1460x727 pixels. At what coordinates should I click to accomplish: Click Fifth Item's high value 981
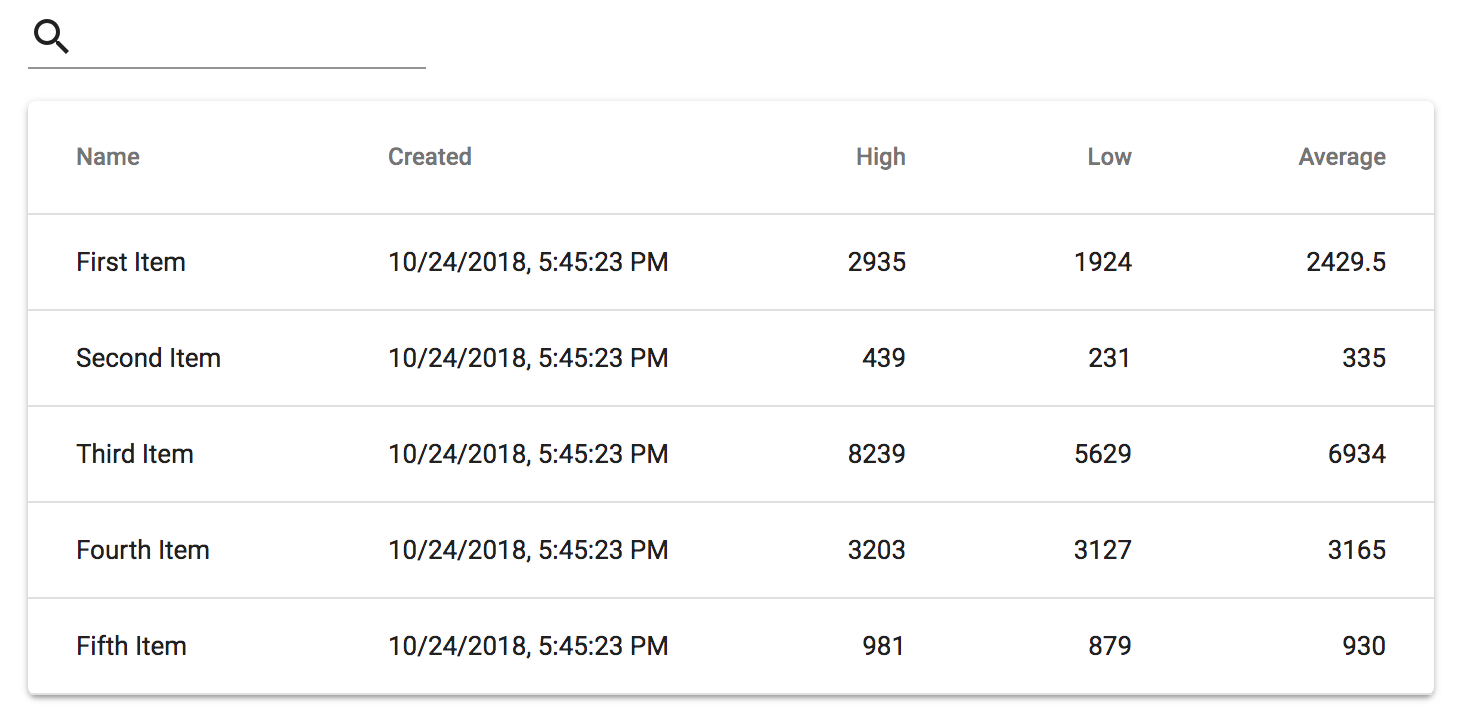click(x=883, y=646)
